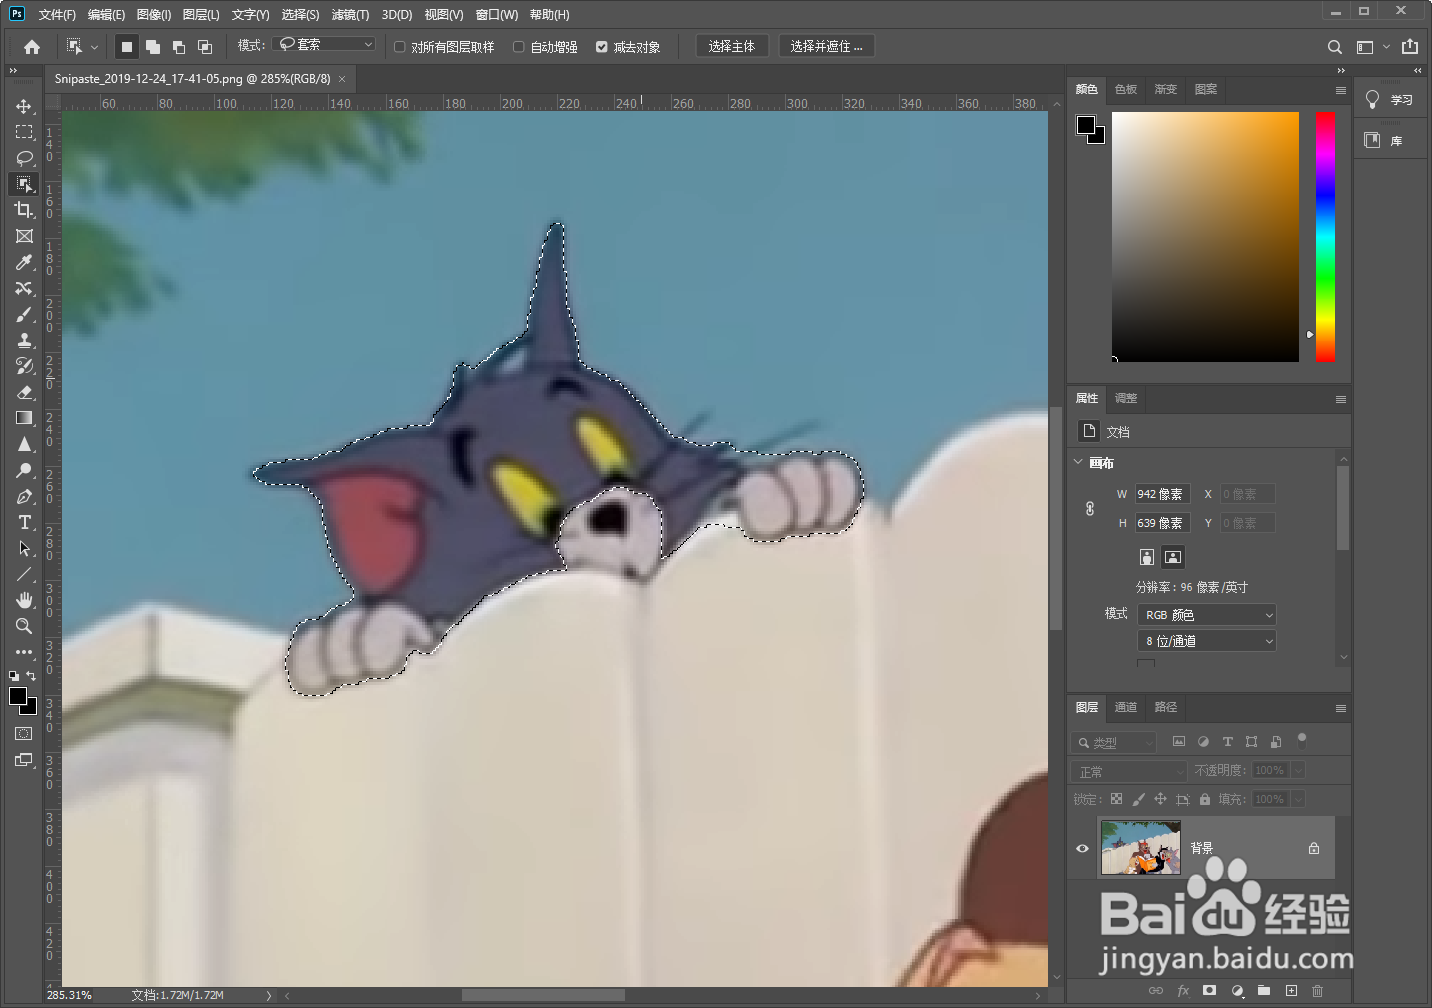Create a new layer
The image size is (1432, 1008).
[1291, 991]
